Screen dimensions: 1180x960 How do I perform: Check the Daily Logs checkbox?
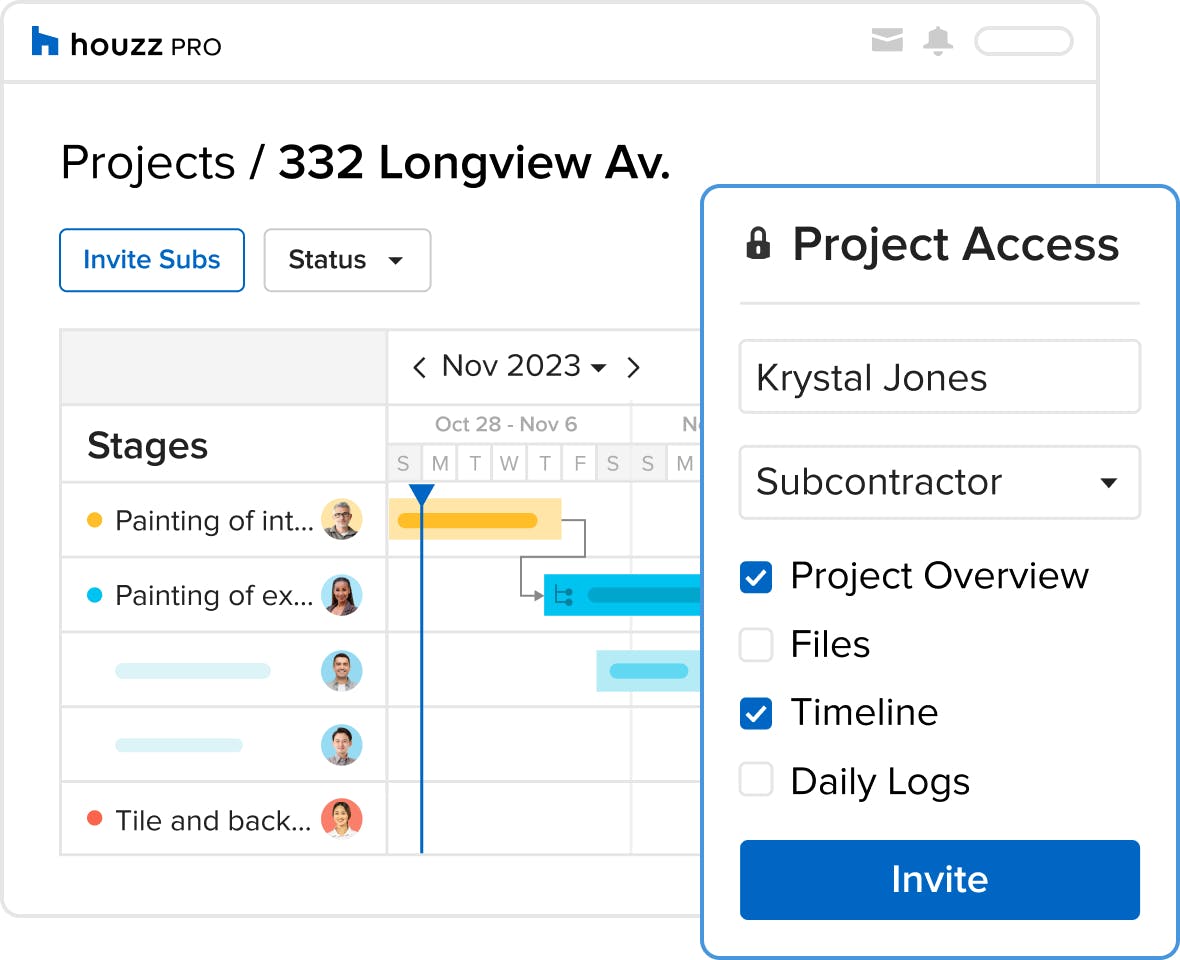coord(756,781)
